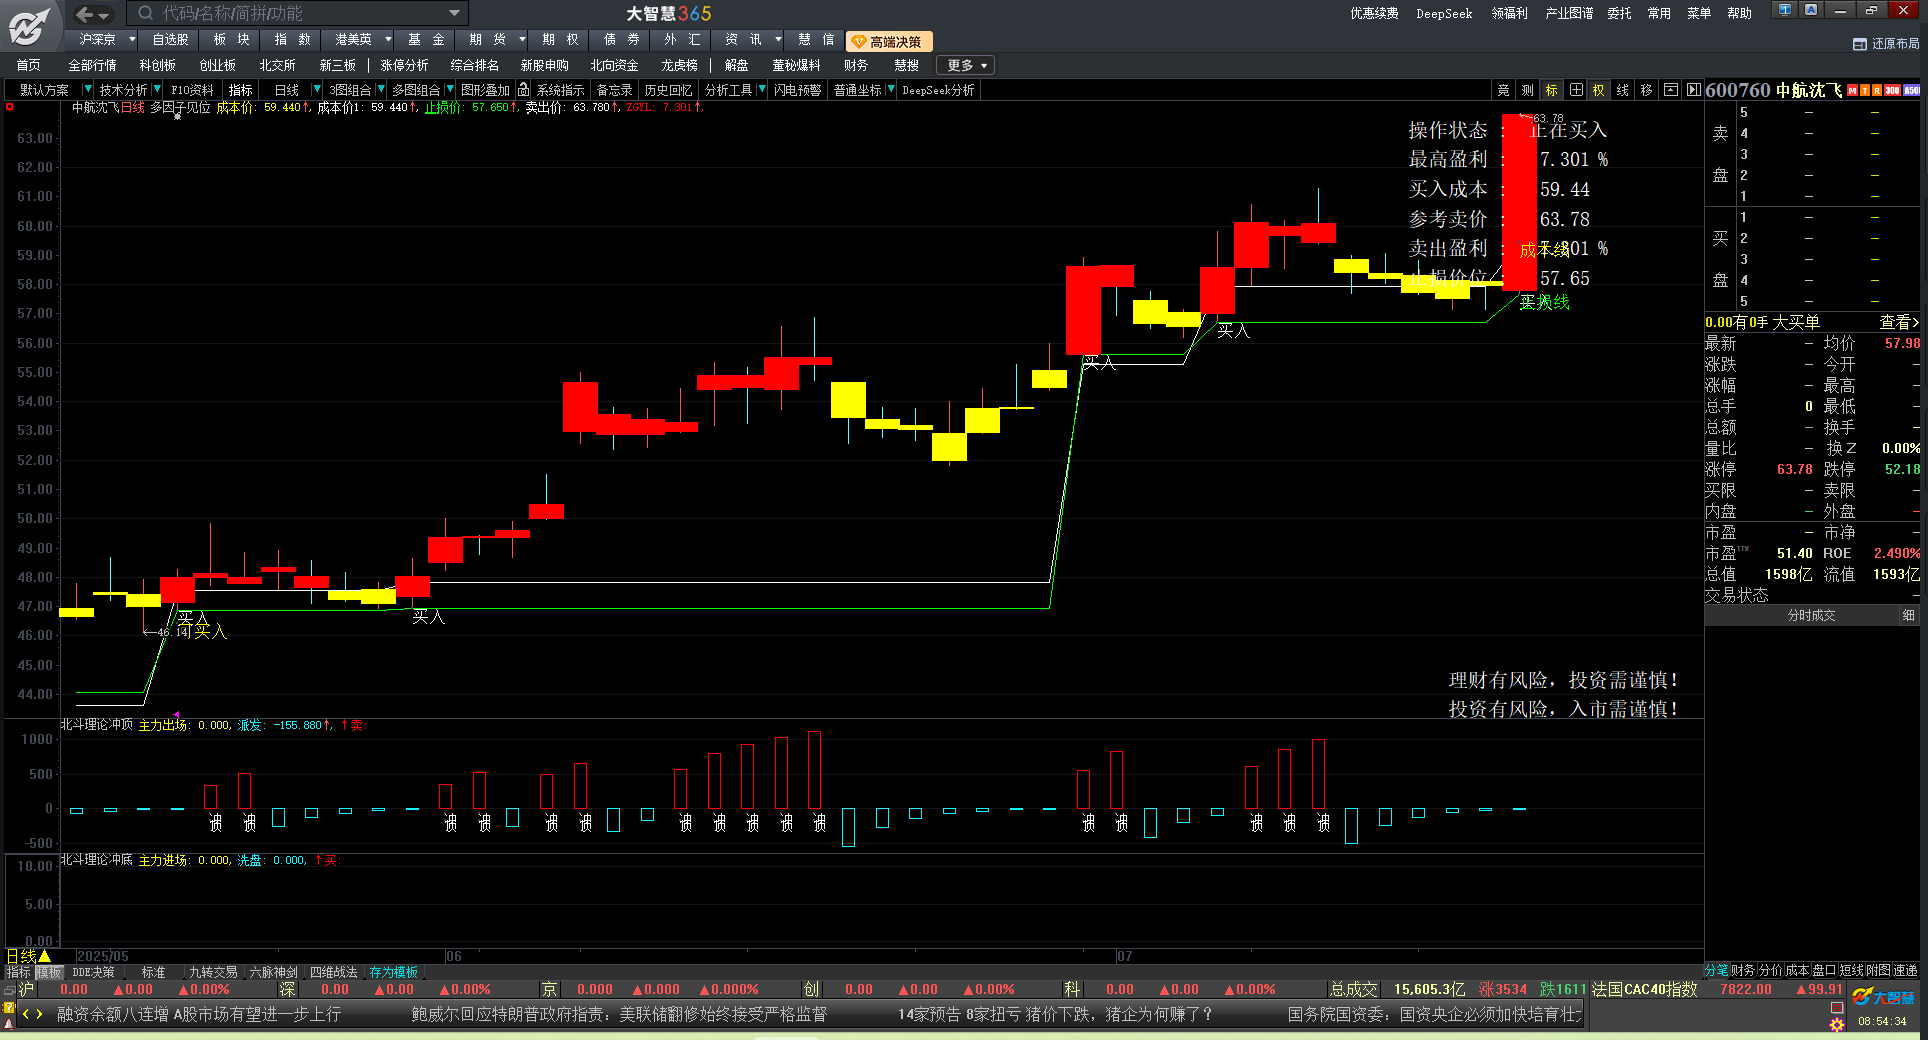Image resolution: width=1928 pixels, height=1040 pixels.
Task: Click the pop-out window icon beside 移
Action: (1670, 90)
